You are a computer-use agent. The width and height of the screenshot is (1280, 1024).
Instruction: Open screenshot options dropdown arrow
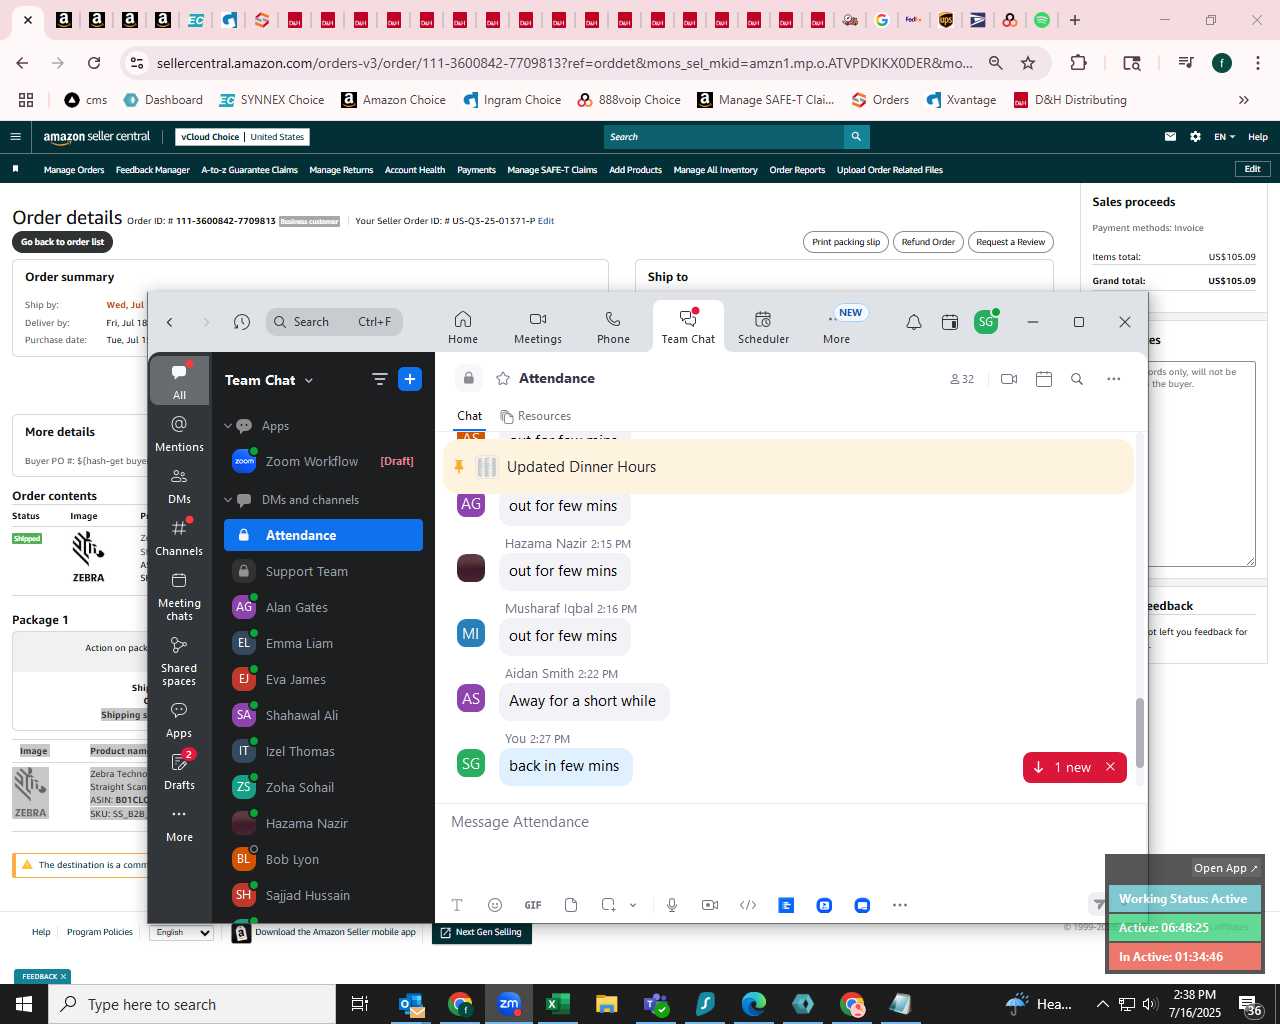(x=632, y=905)
